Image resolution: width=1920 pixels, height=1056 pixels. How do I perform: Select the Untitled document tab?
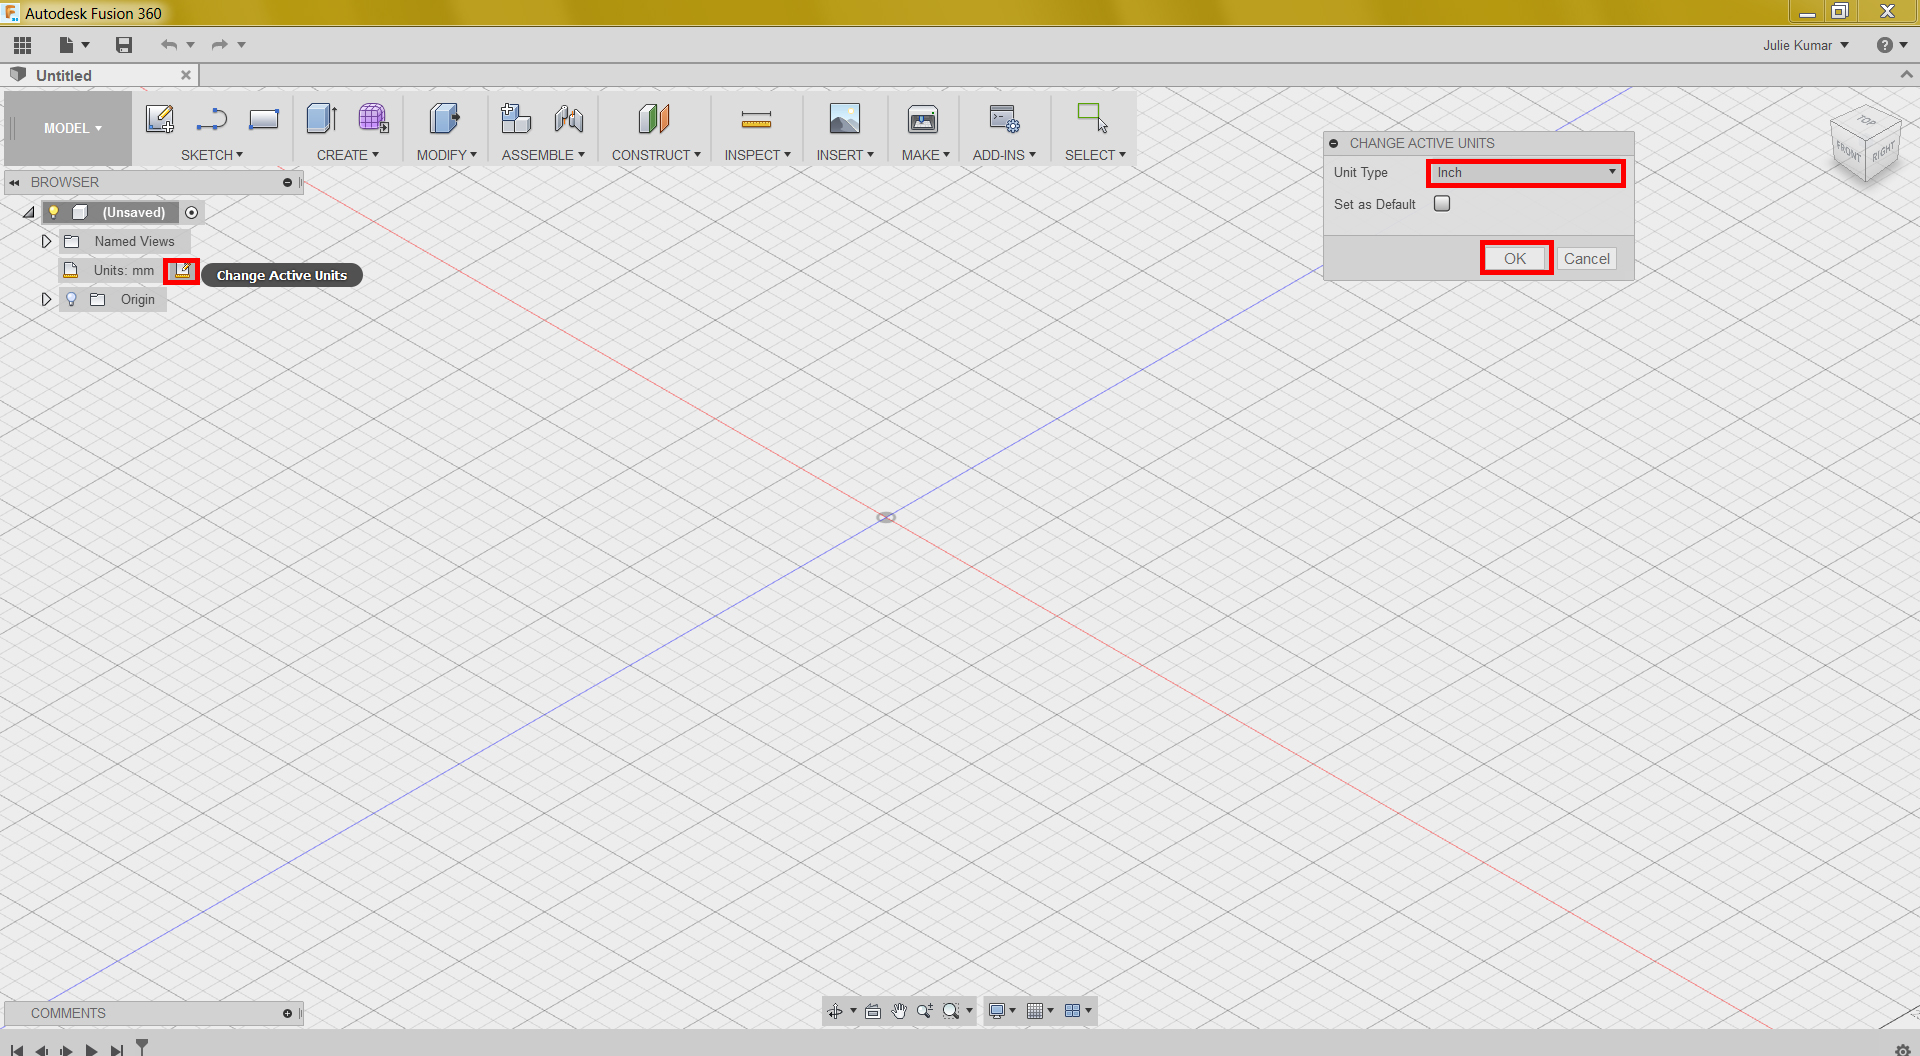click(100, 75)
